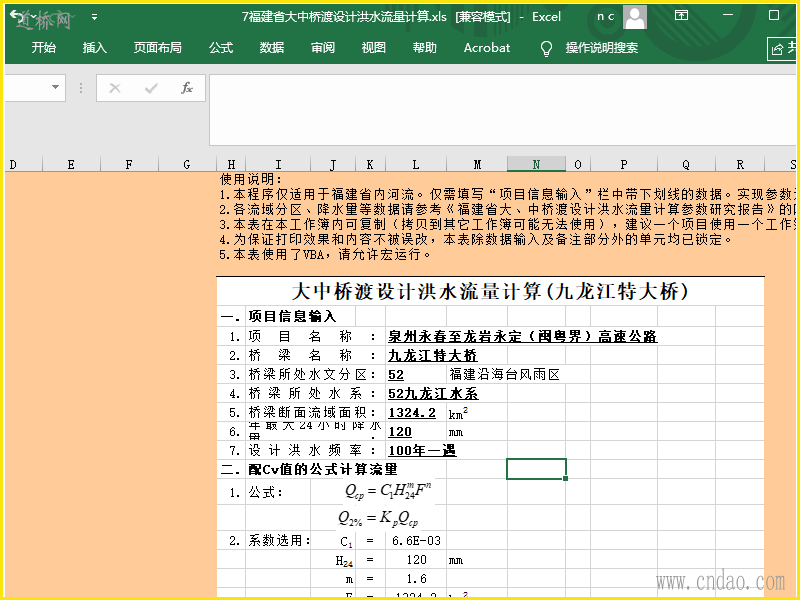Click the 系数选用 label cell

point(279,541)
